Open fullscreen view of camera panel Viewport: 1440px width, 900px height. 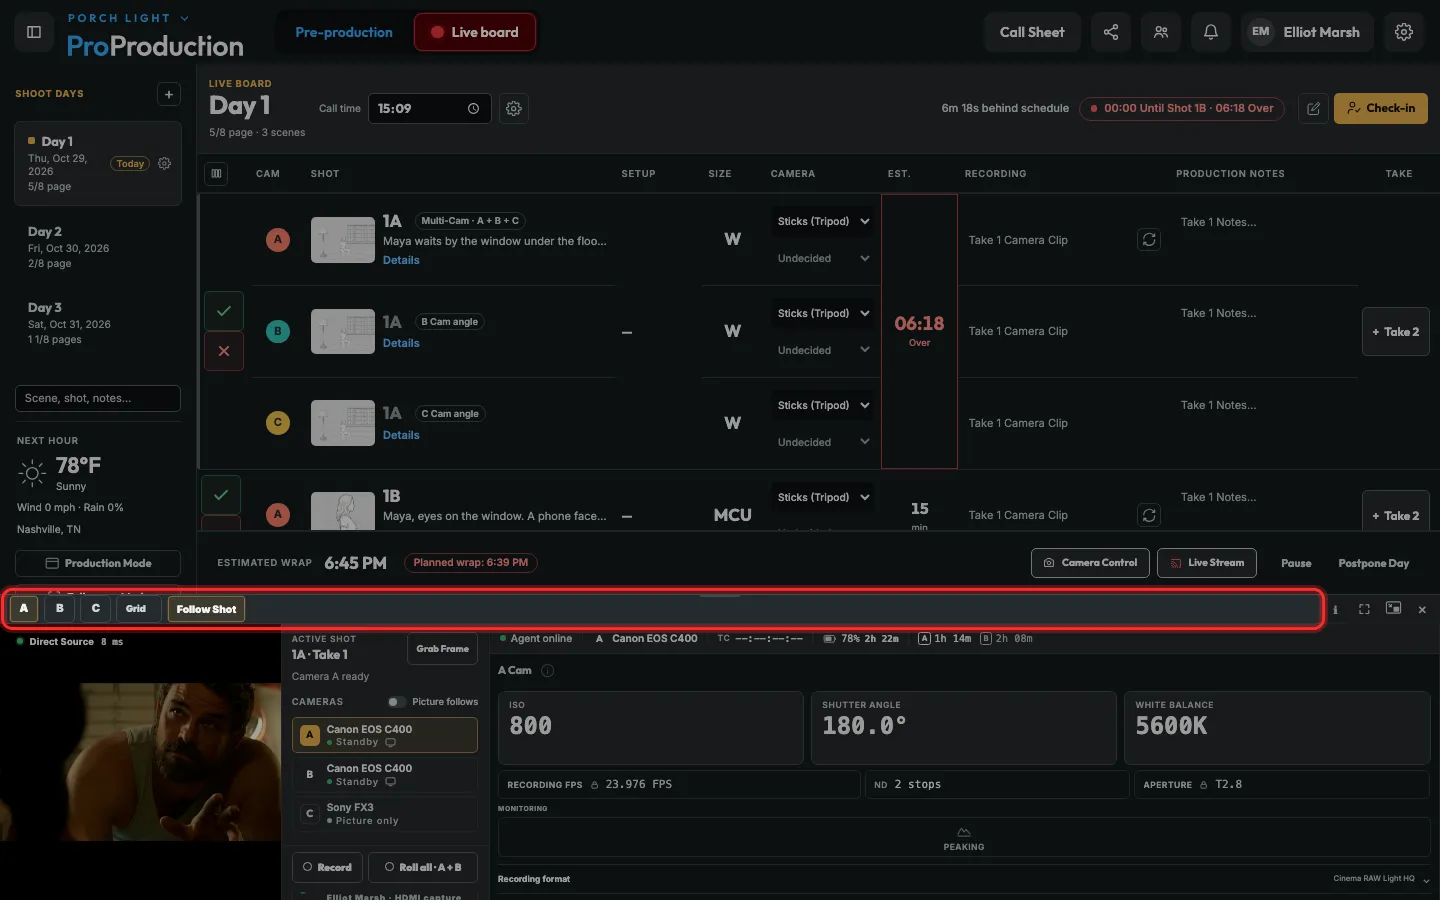coord(1364,609)
